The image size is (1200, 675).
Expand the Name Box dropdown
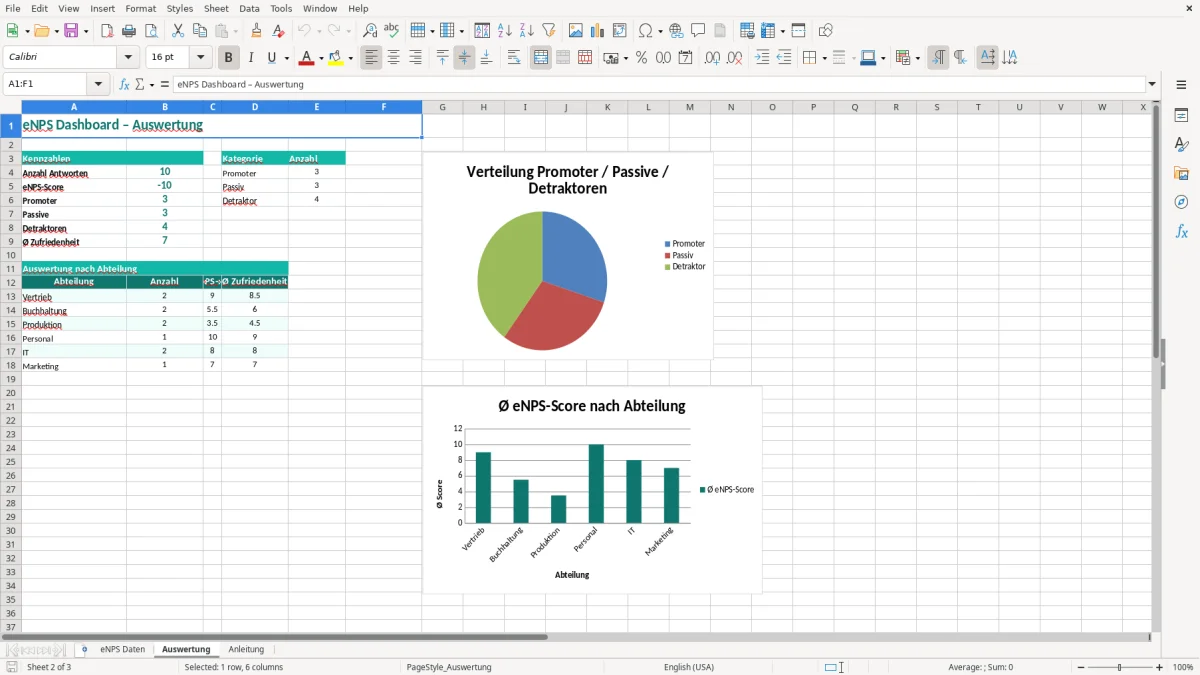click(x=98, y=85)
